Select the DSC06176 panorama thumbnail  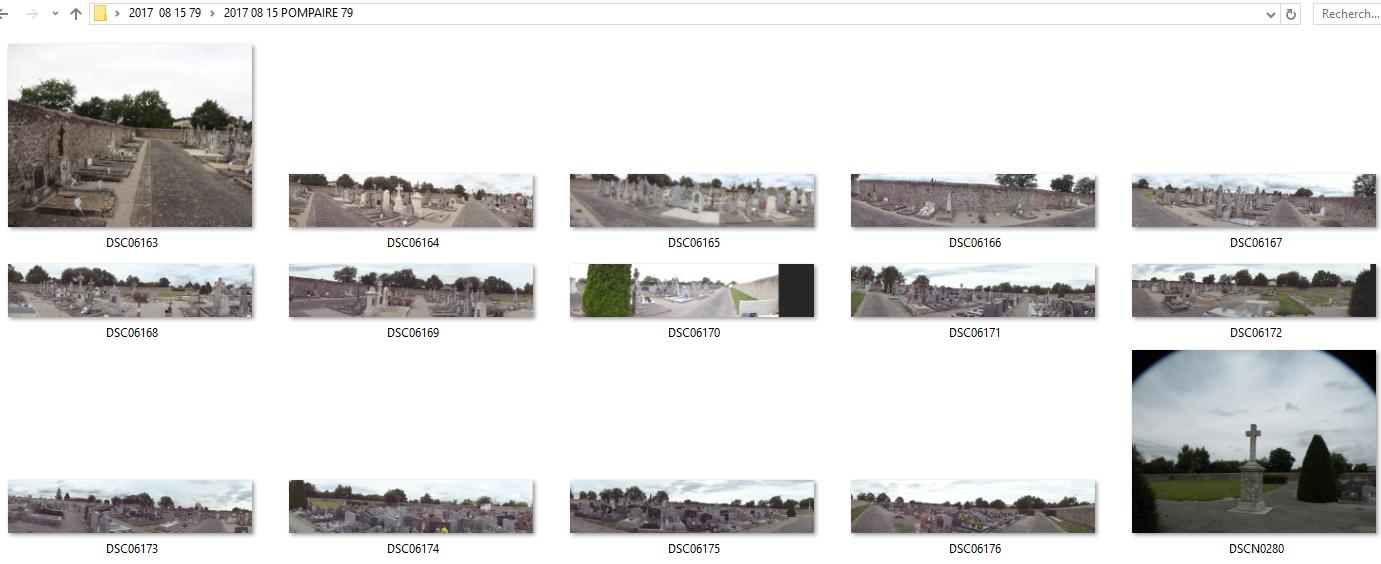click(x=973, y=506)
